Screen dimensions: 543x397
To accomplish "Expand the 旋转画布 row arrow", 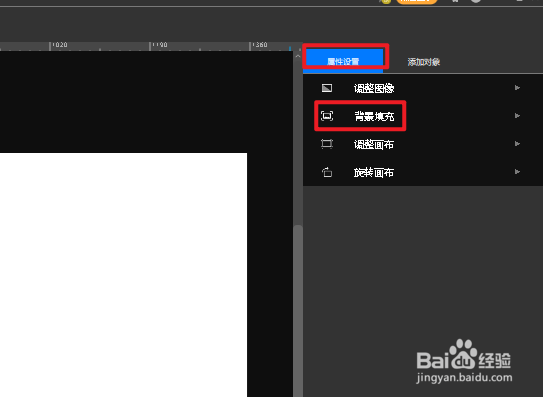I will [x=517, y=172].
